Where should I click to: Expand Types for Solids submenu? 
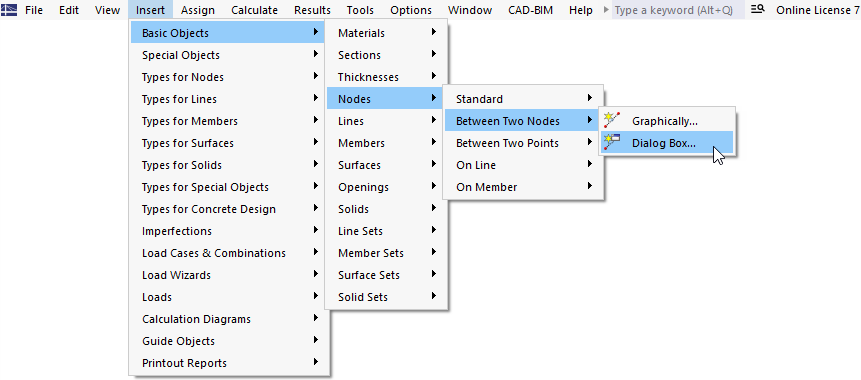[230, 165]
